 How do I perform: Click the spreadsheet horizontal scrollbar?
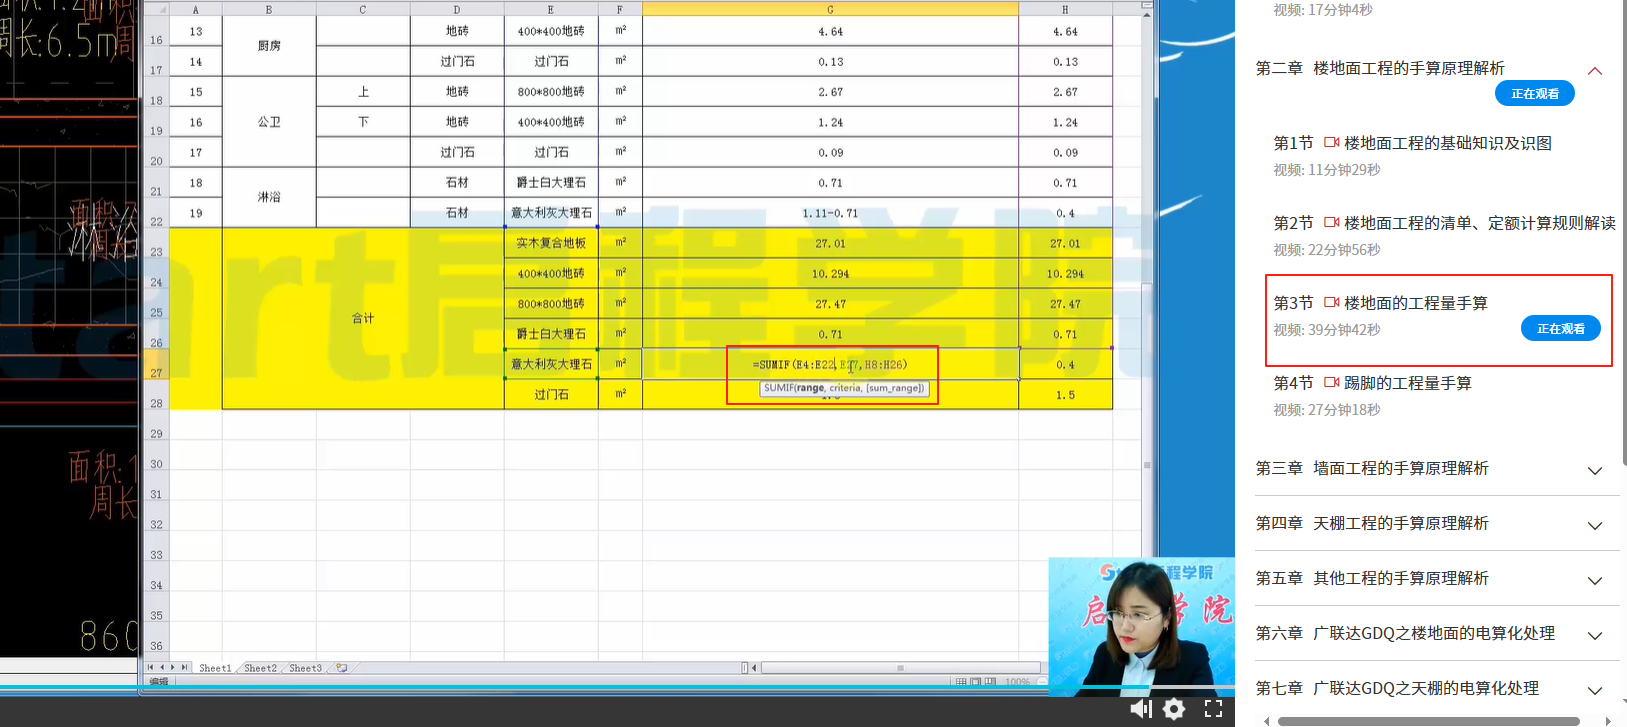click(900, 667)
